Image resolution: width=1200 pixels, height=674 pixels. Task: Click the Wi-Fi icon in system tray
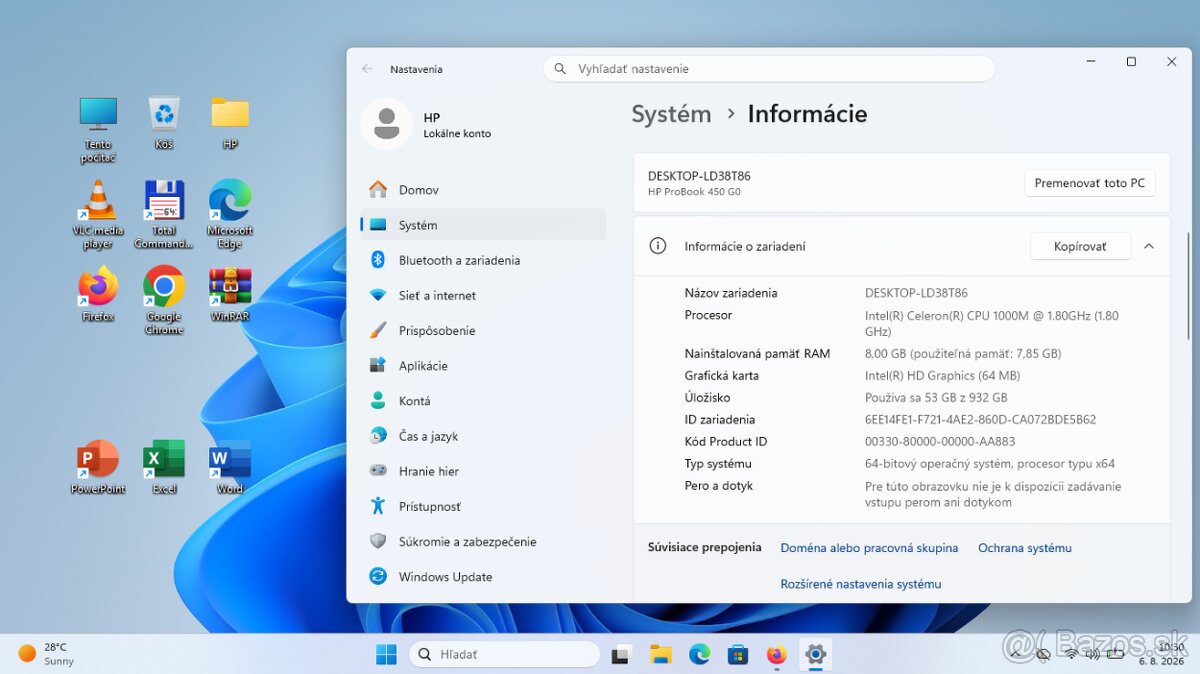tap(1071, 654)
